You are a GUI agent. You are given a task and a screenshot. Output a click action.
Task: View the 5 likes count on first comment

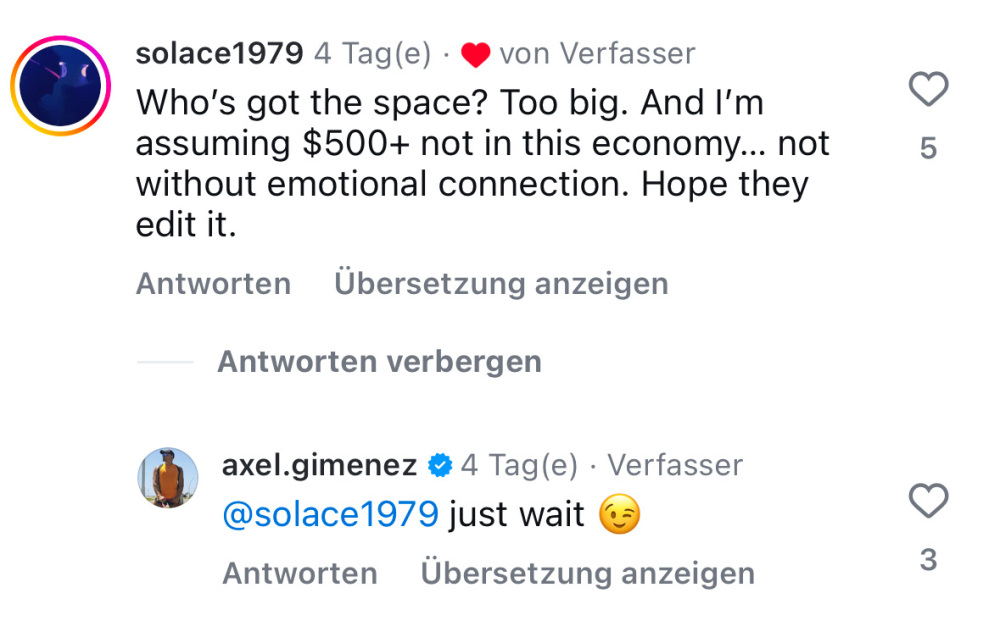coord(929,148)
